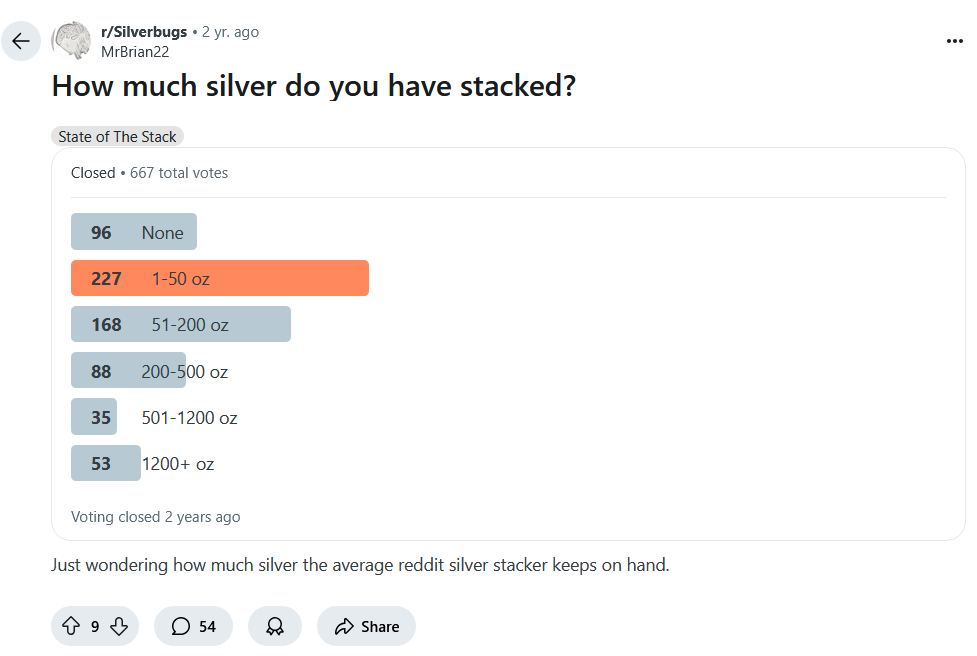Viewport: 977px width, 656px height.
Task: Click the back arrow button
Action: click(x=21, y=41)
